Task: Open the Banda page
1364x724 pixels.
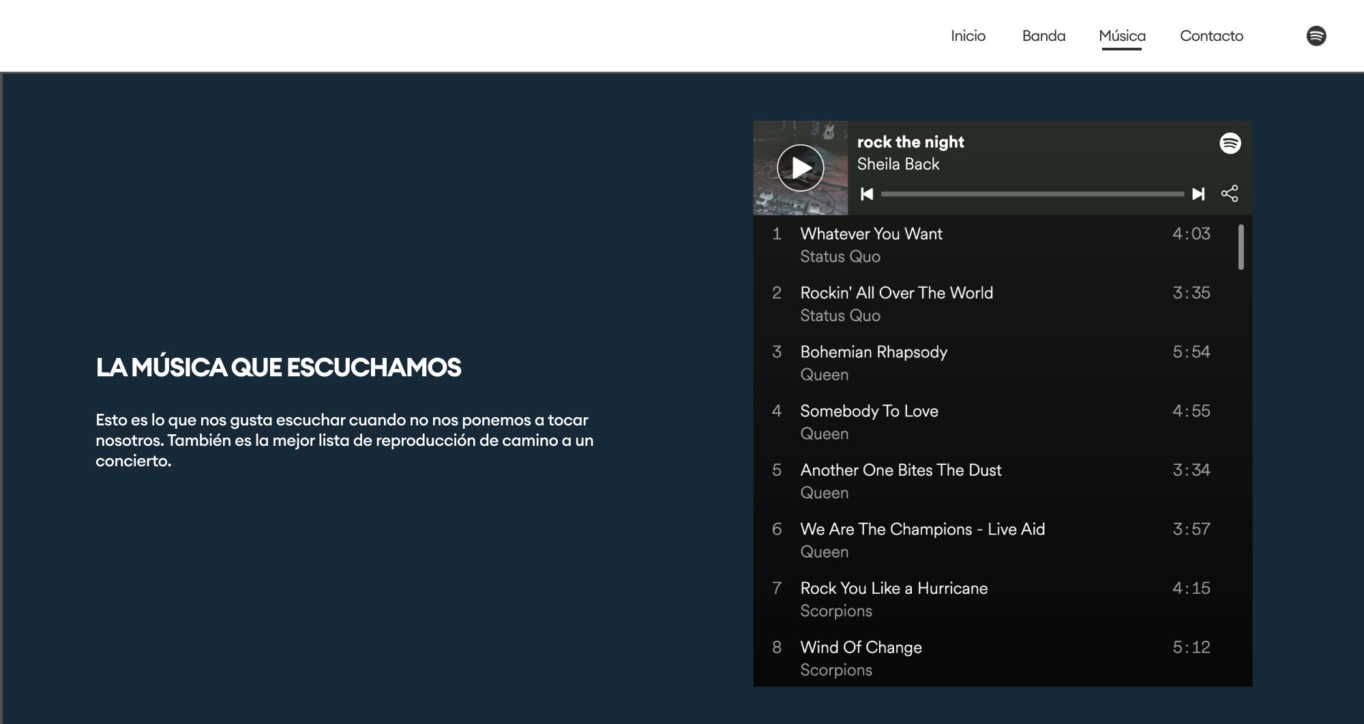Action: click(x=1043, y=35)
